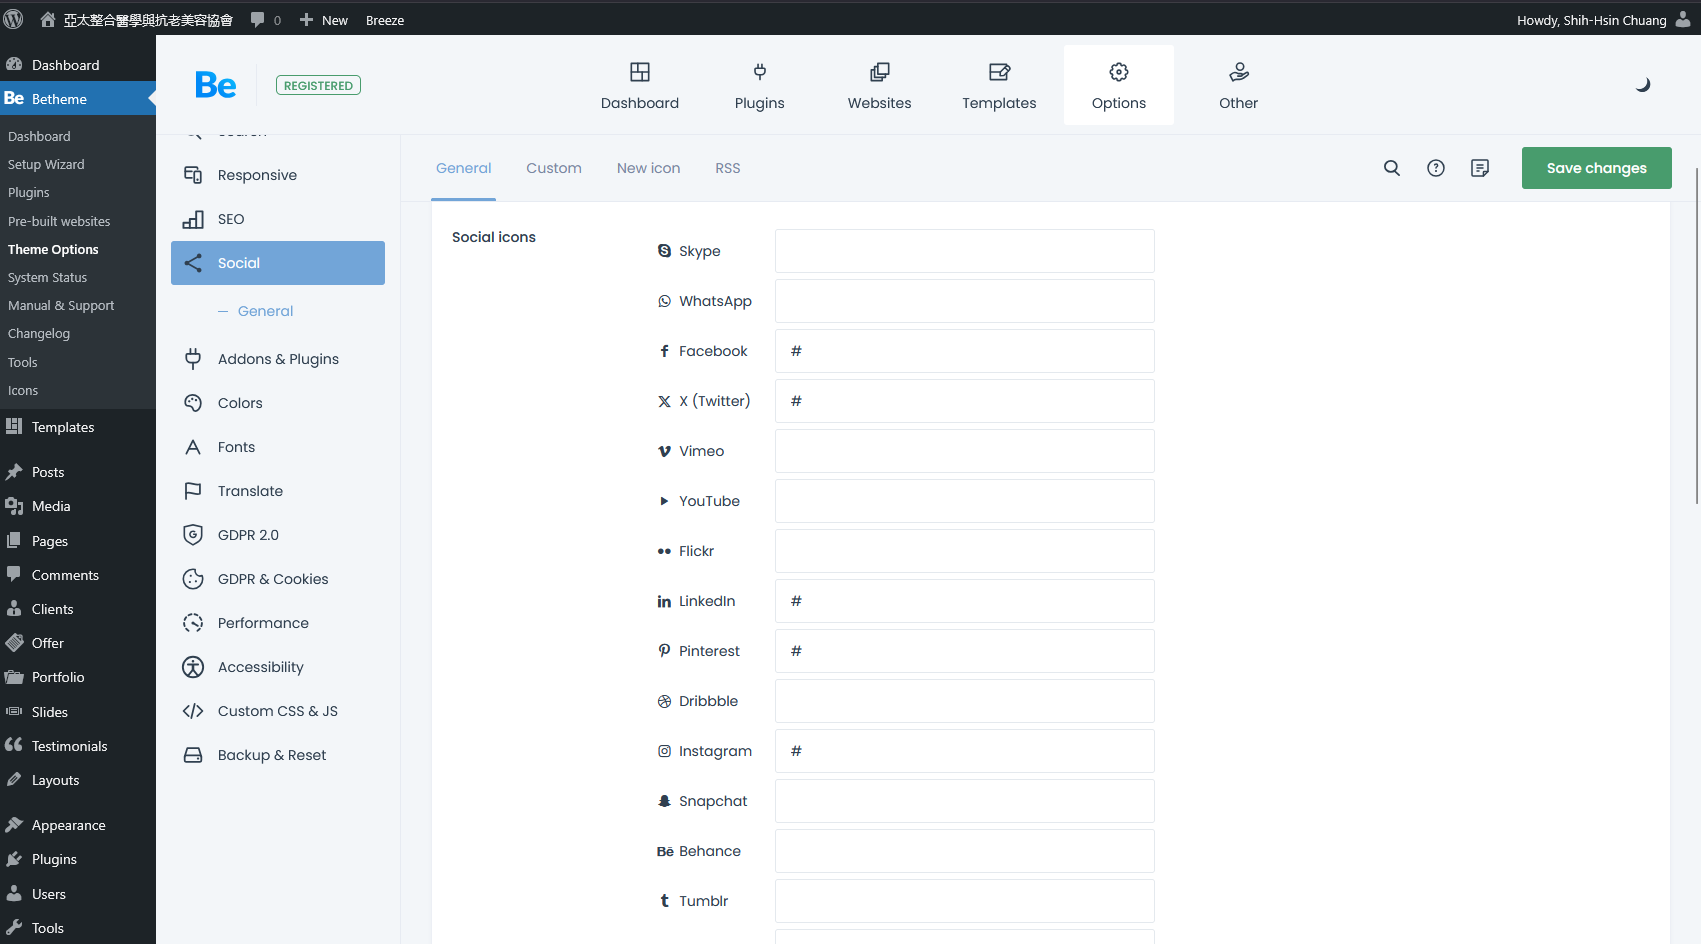Focus the YouTube link input field
Image resolution: width=1701 pixels, height=944 pixels.
pyautogui.click(x=964, y=501)
